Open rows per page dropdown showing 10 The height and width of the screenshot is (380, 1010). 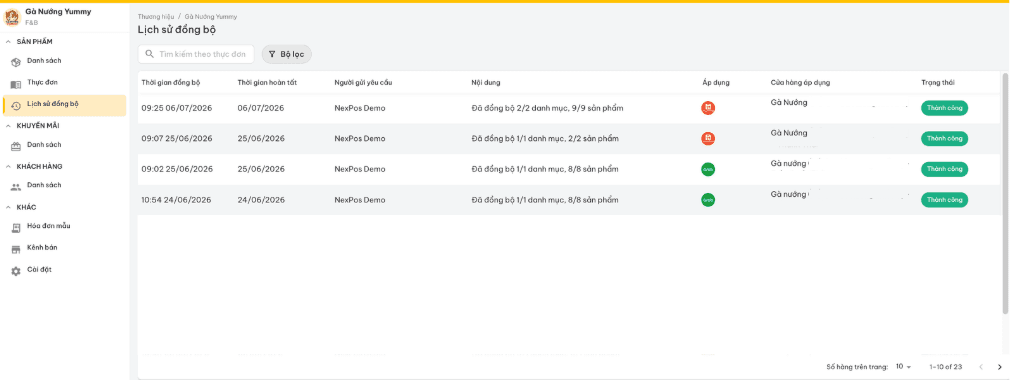point(904,366)
